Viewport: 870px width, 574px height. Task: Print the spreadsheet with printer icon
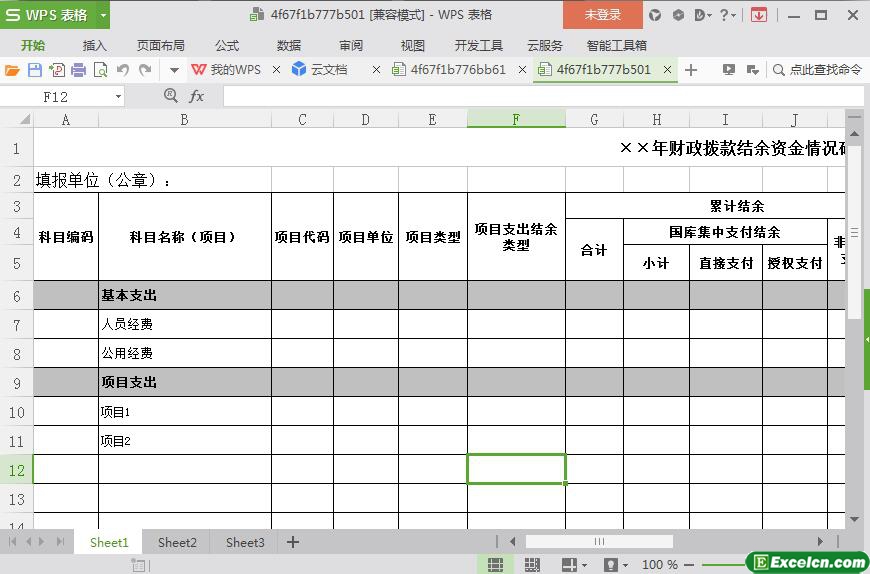tap(79, 70)
